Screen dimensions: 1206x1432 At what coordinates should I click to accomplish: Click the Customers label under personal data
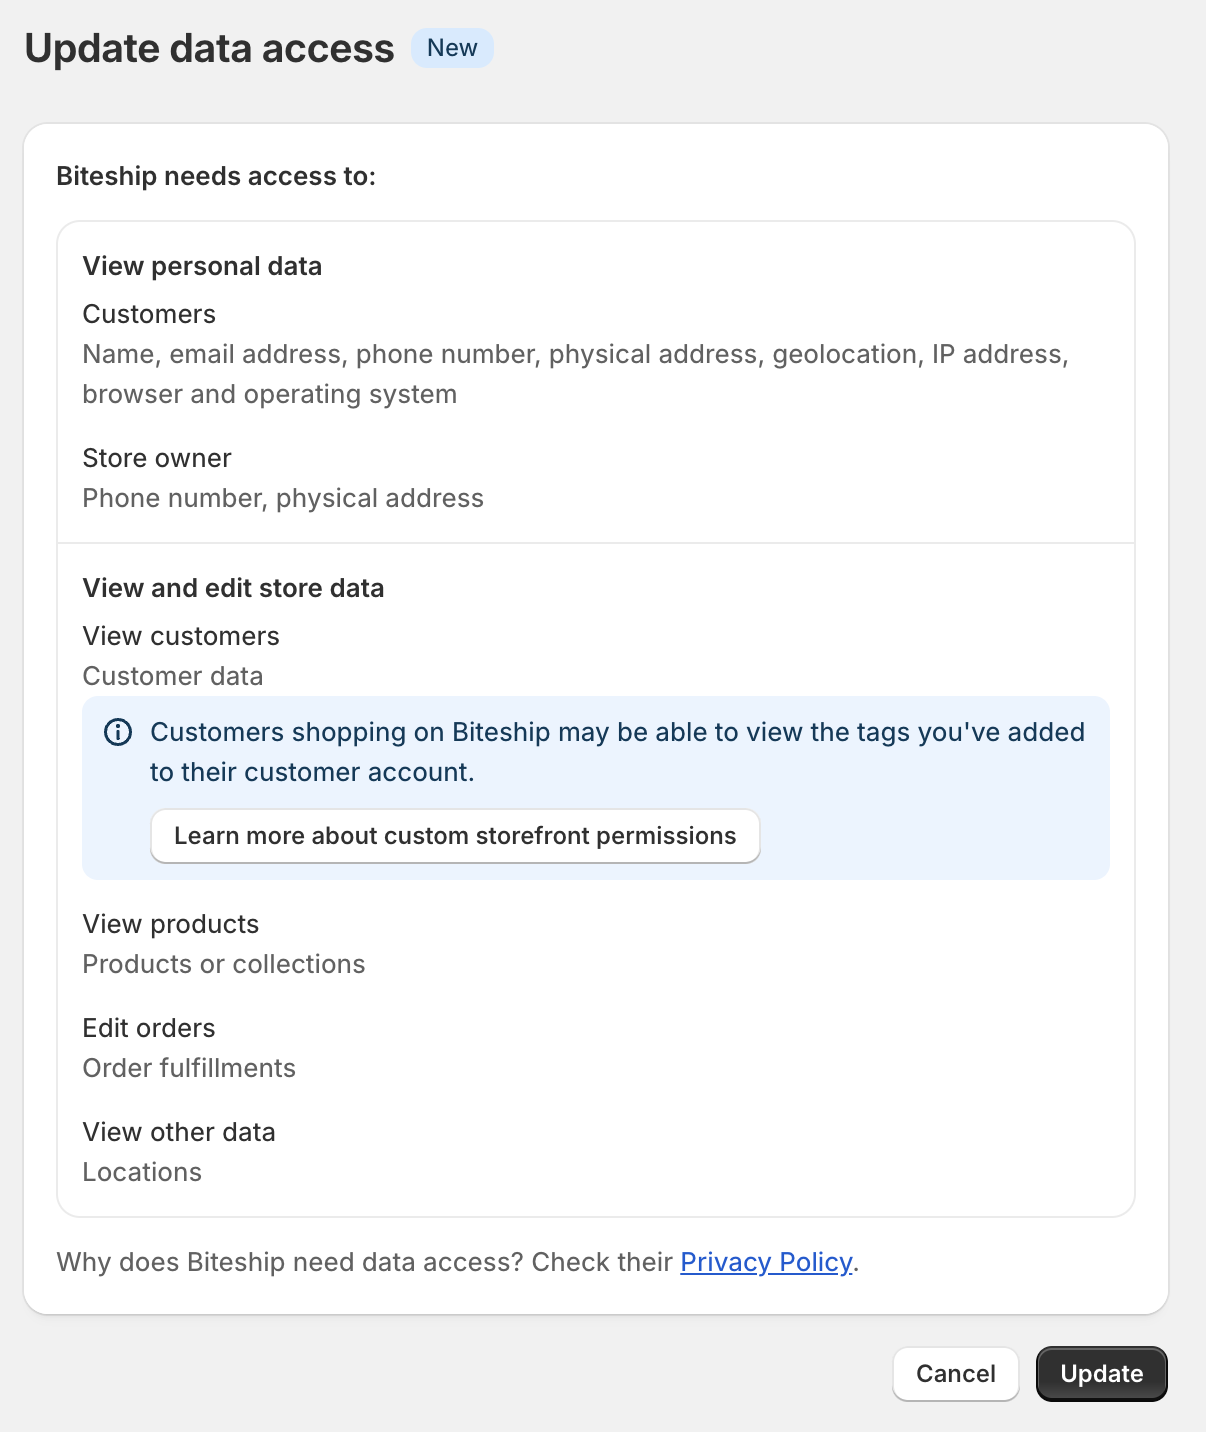149,314
